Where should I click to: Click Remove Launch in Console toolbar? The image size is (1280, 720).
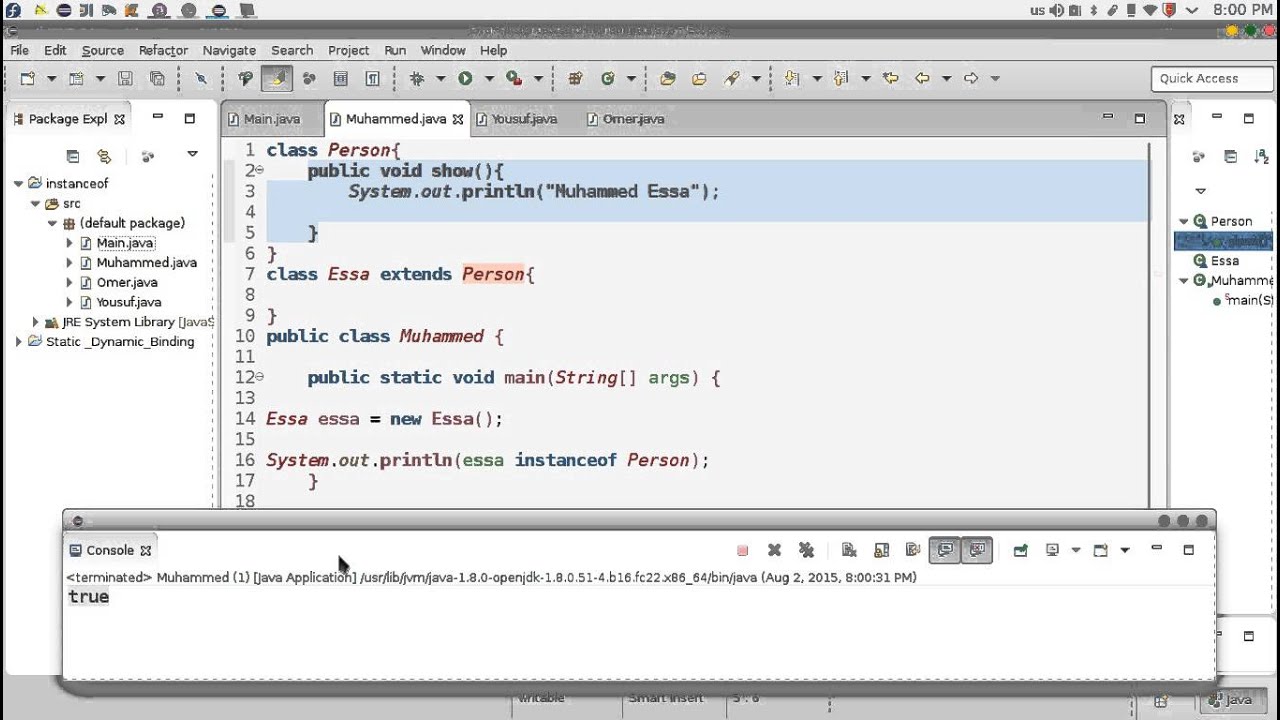[x=774, y=550]
